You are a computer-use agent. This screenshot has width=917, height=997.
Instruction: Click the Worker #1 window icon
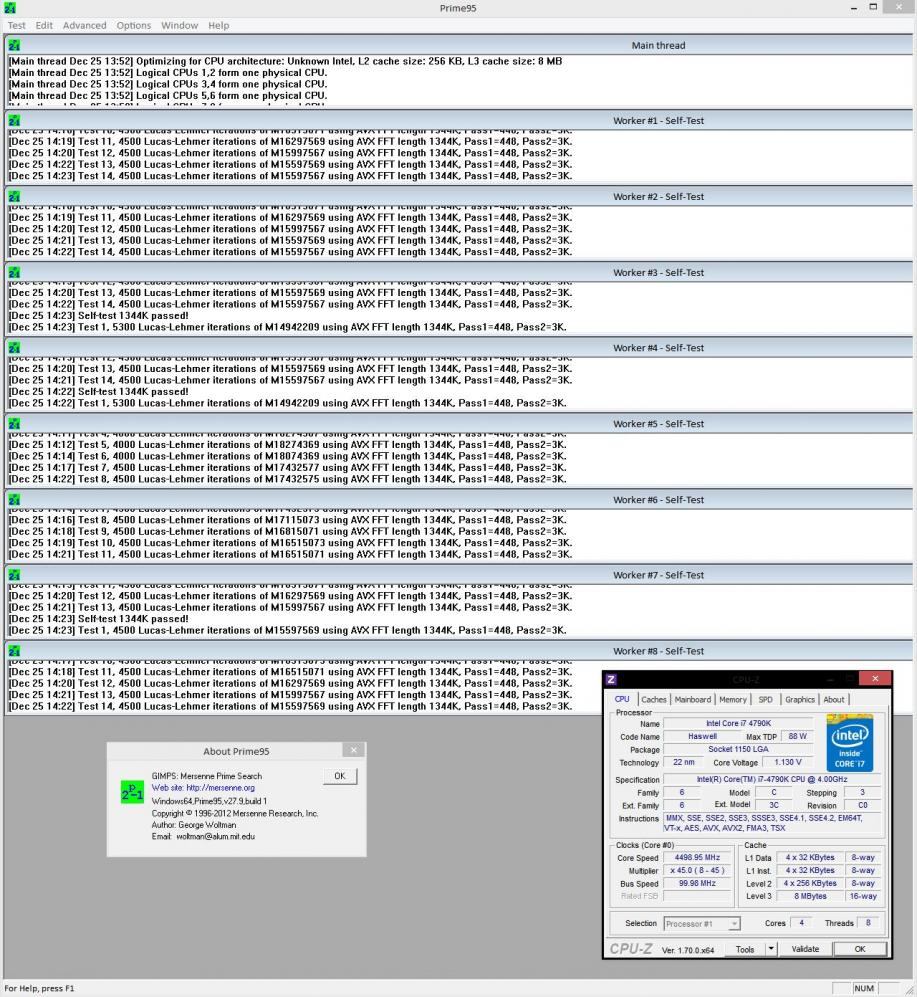(14, 120)
